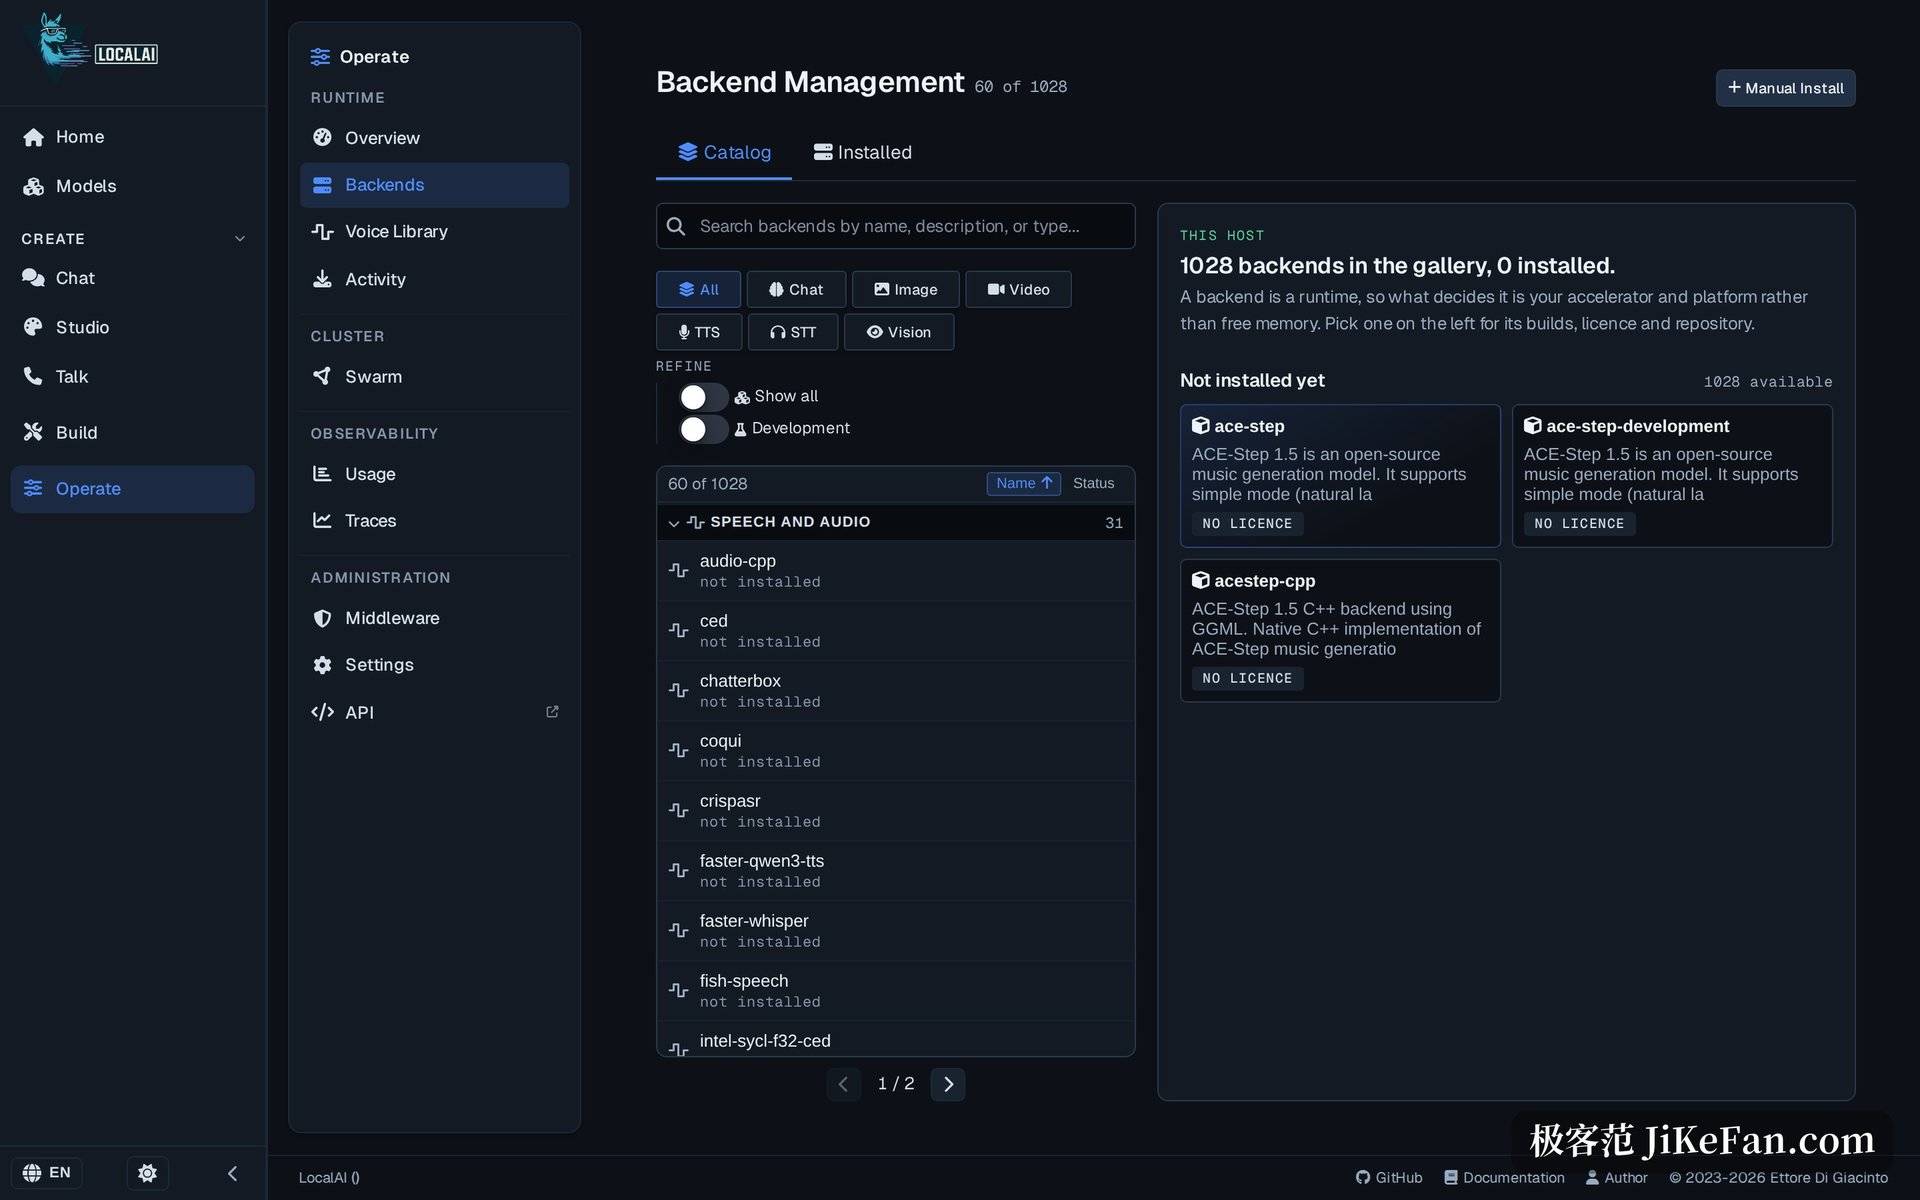Image resolution: width=1920 pixels, height=1200 pixels.
Task: Toggle the Show all switch
Action: point(702,397)
